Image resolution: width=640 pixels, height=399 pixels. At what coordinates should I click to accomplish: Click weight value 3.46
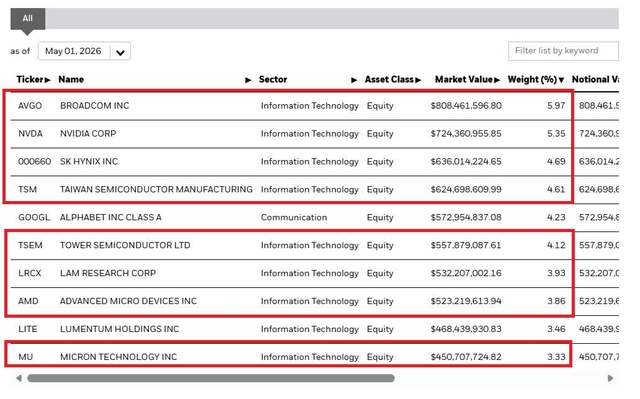coord(556,329)
